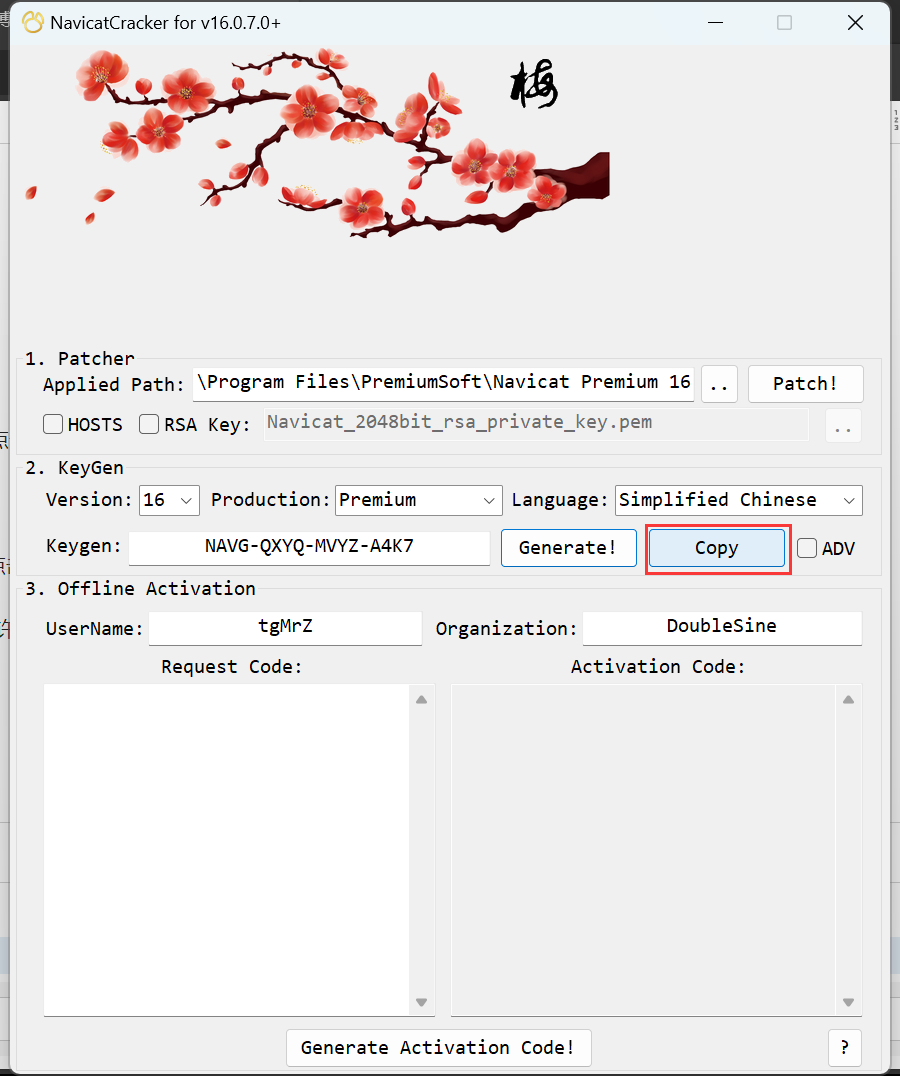Maximize the NavicatCracker window

784,23
